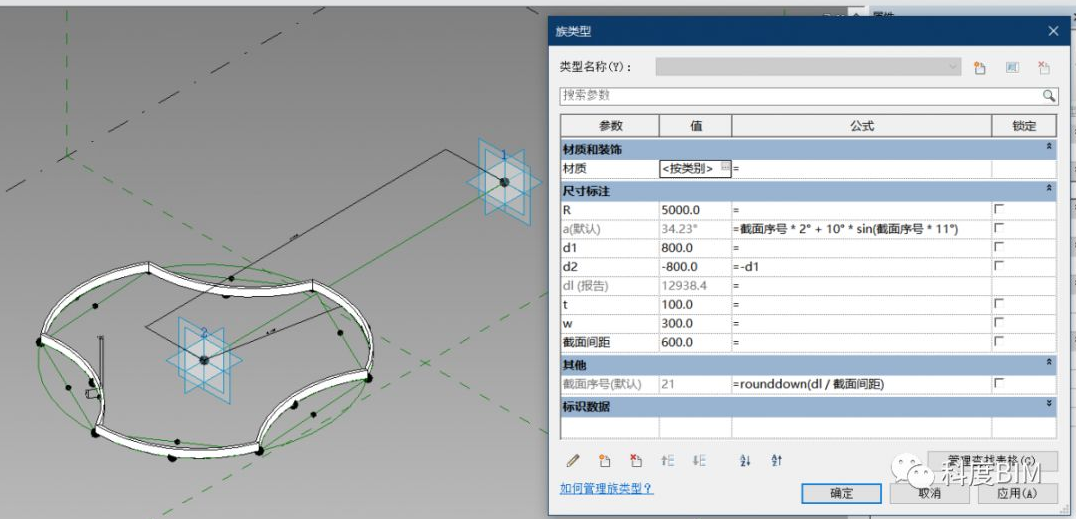This screenshot has height=519, width=1076.
Task: Click the 确定 button
Action: [841, 493]
